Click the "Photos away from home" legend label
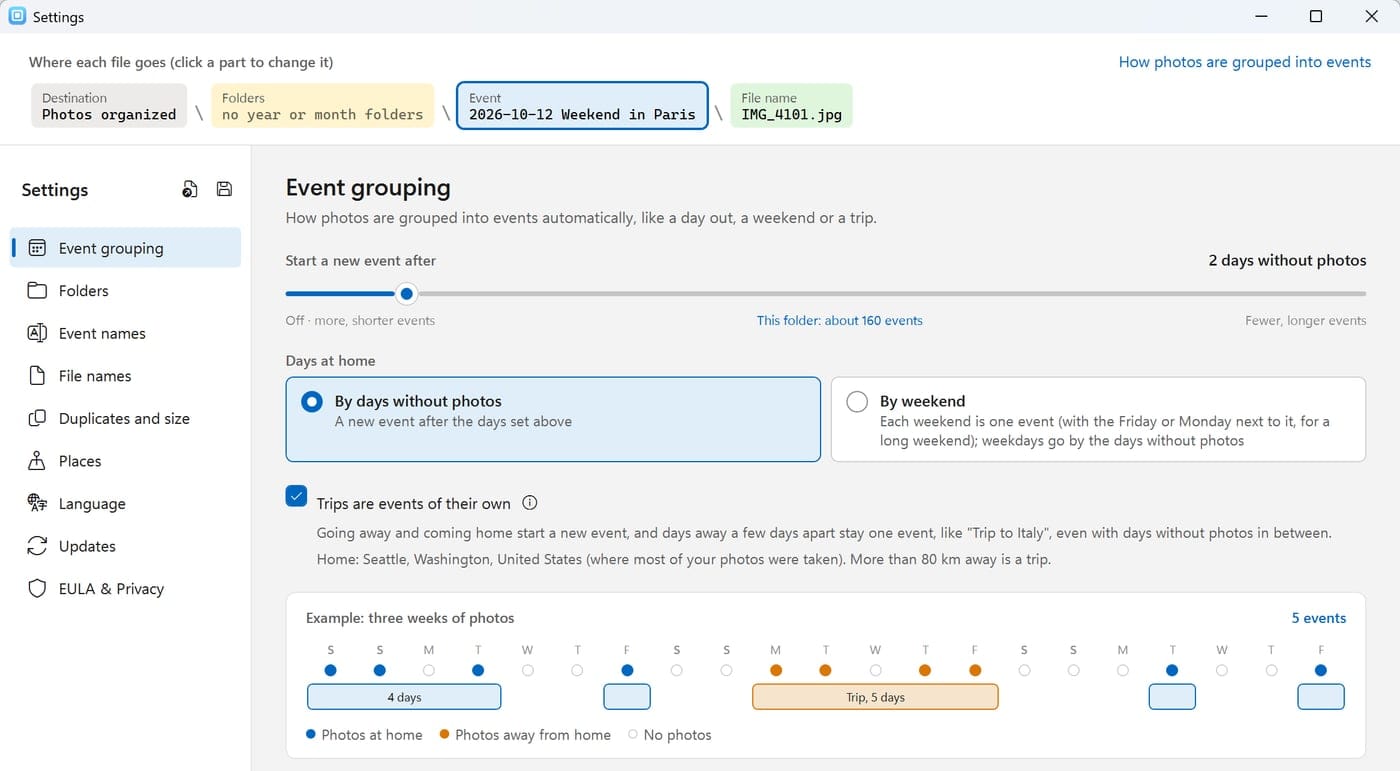This screenshot has width=1400, height=771. [x=533, y=735]
